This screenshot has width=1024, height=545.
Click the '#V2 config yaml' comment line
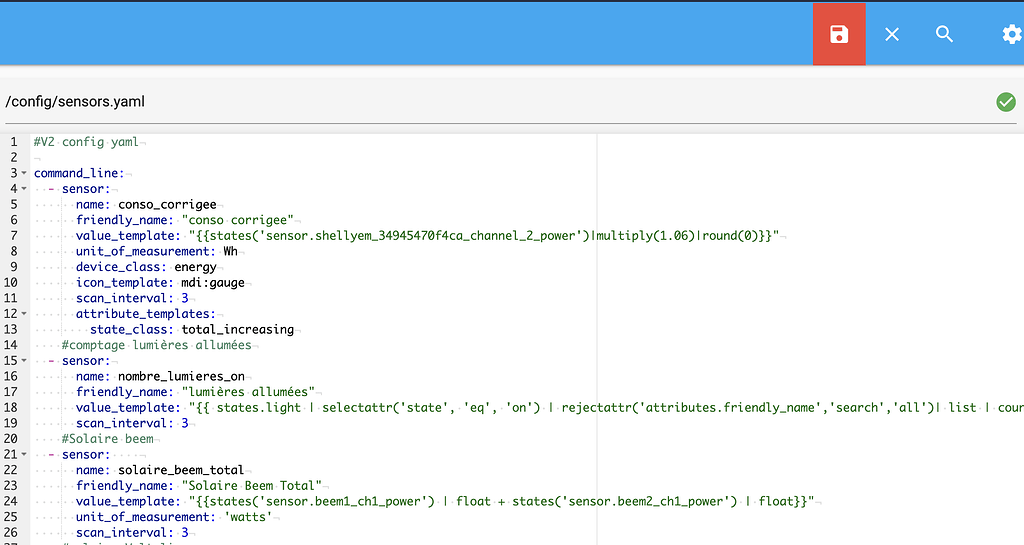tap(86, 142)
